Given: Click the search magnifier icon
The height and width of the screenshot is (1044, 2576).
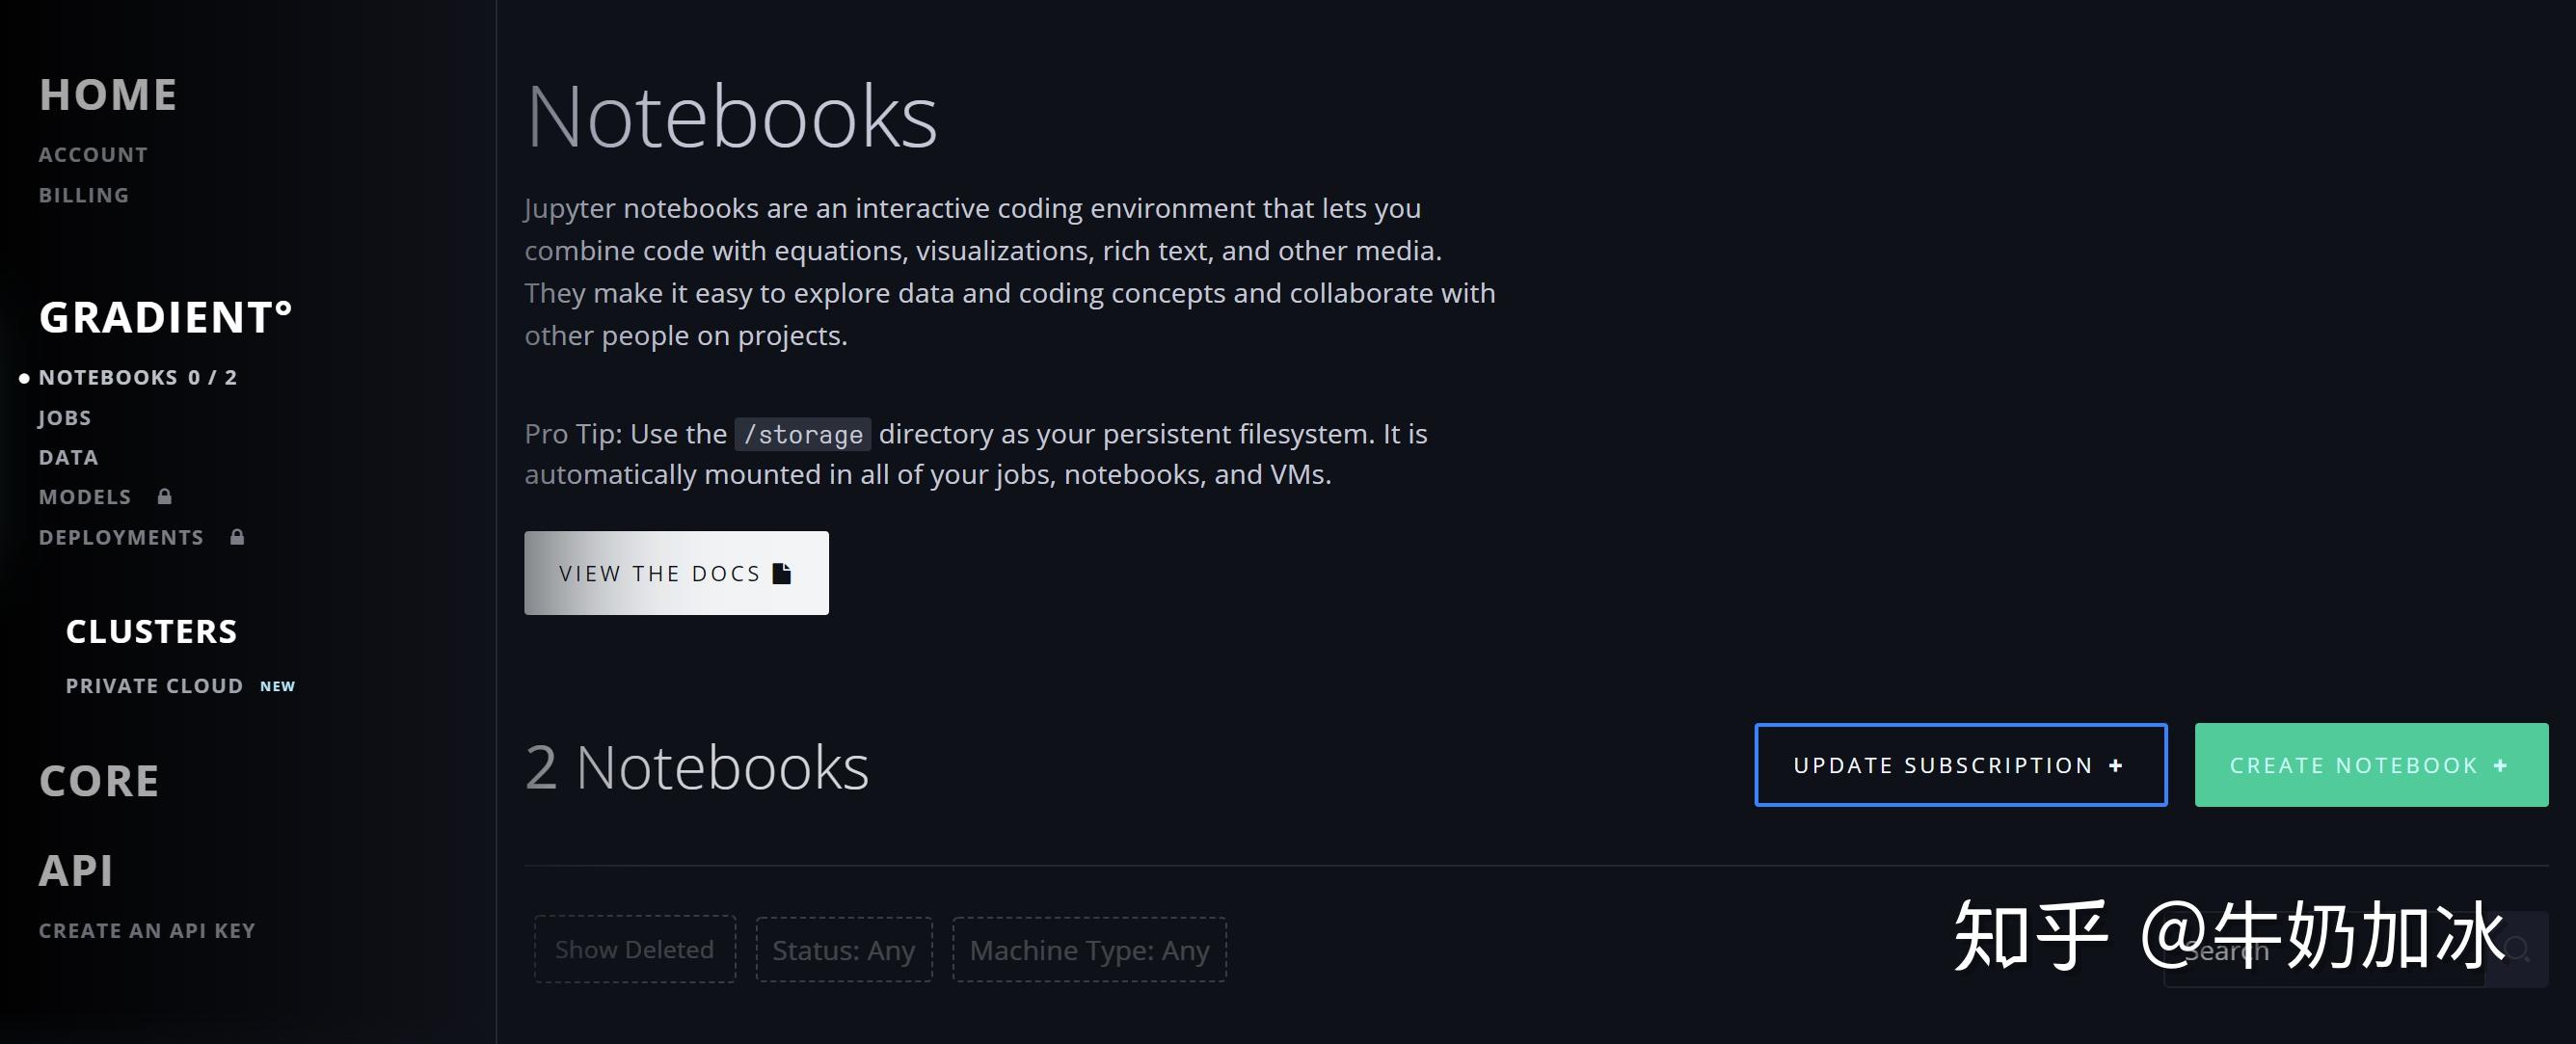Looking at the screenshot, I should tap(2517, 950).
